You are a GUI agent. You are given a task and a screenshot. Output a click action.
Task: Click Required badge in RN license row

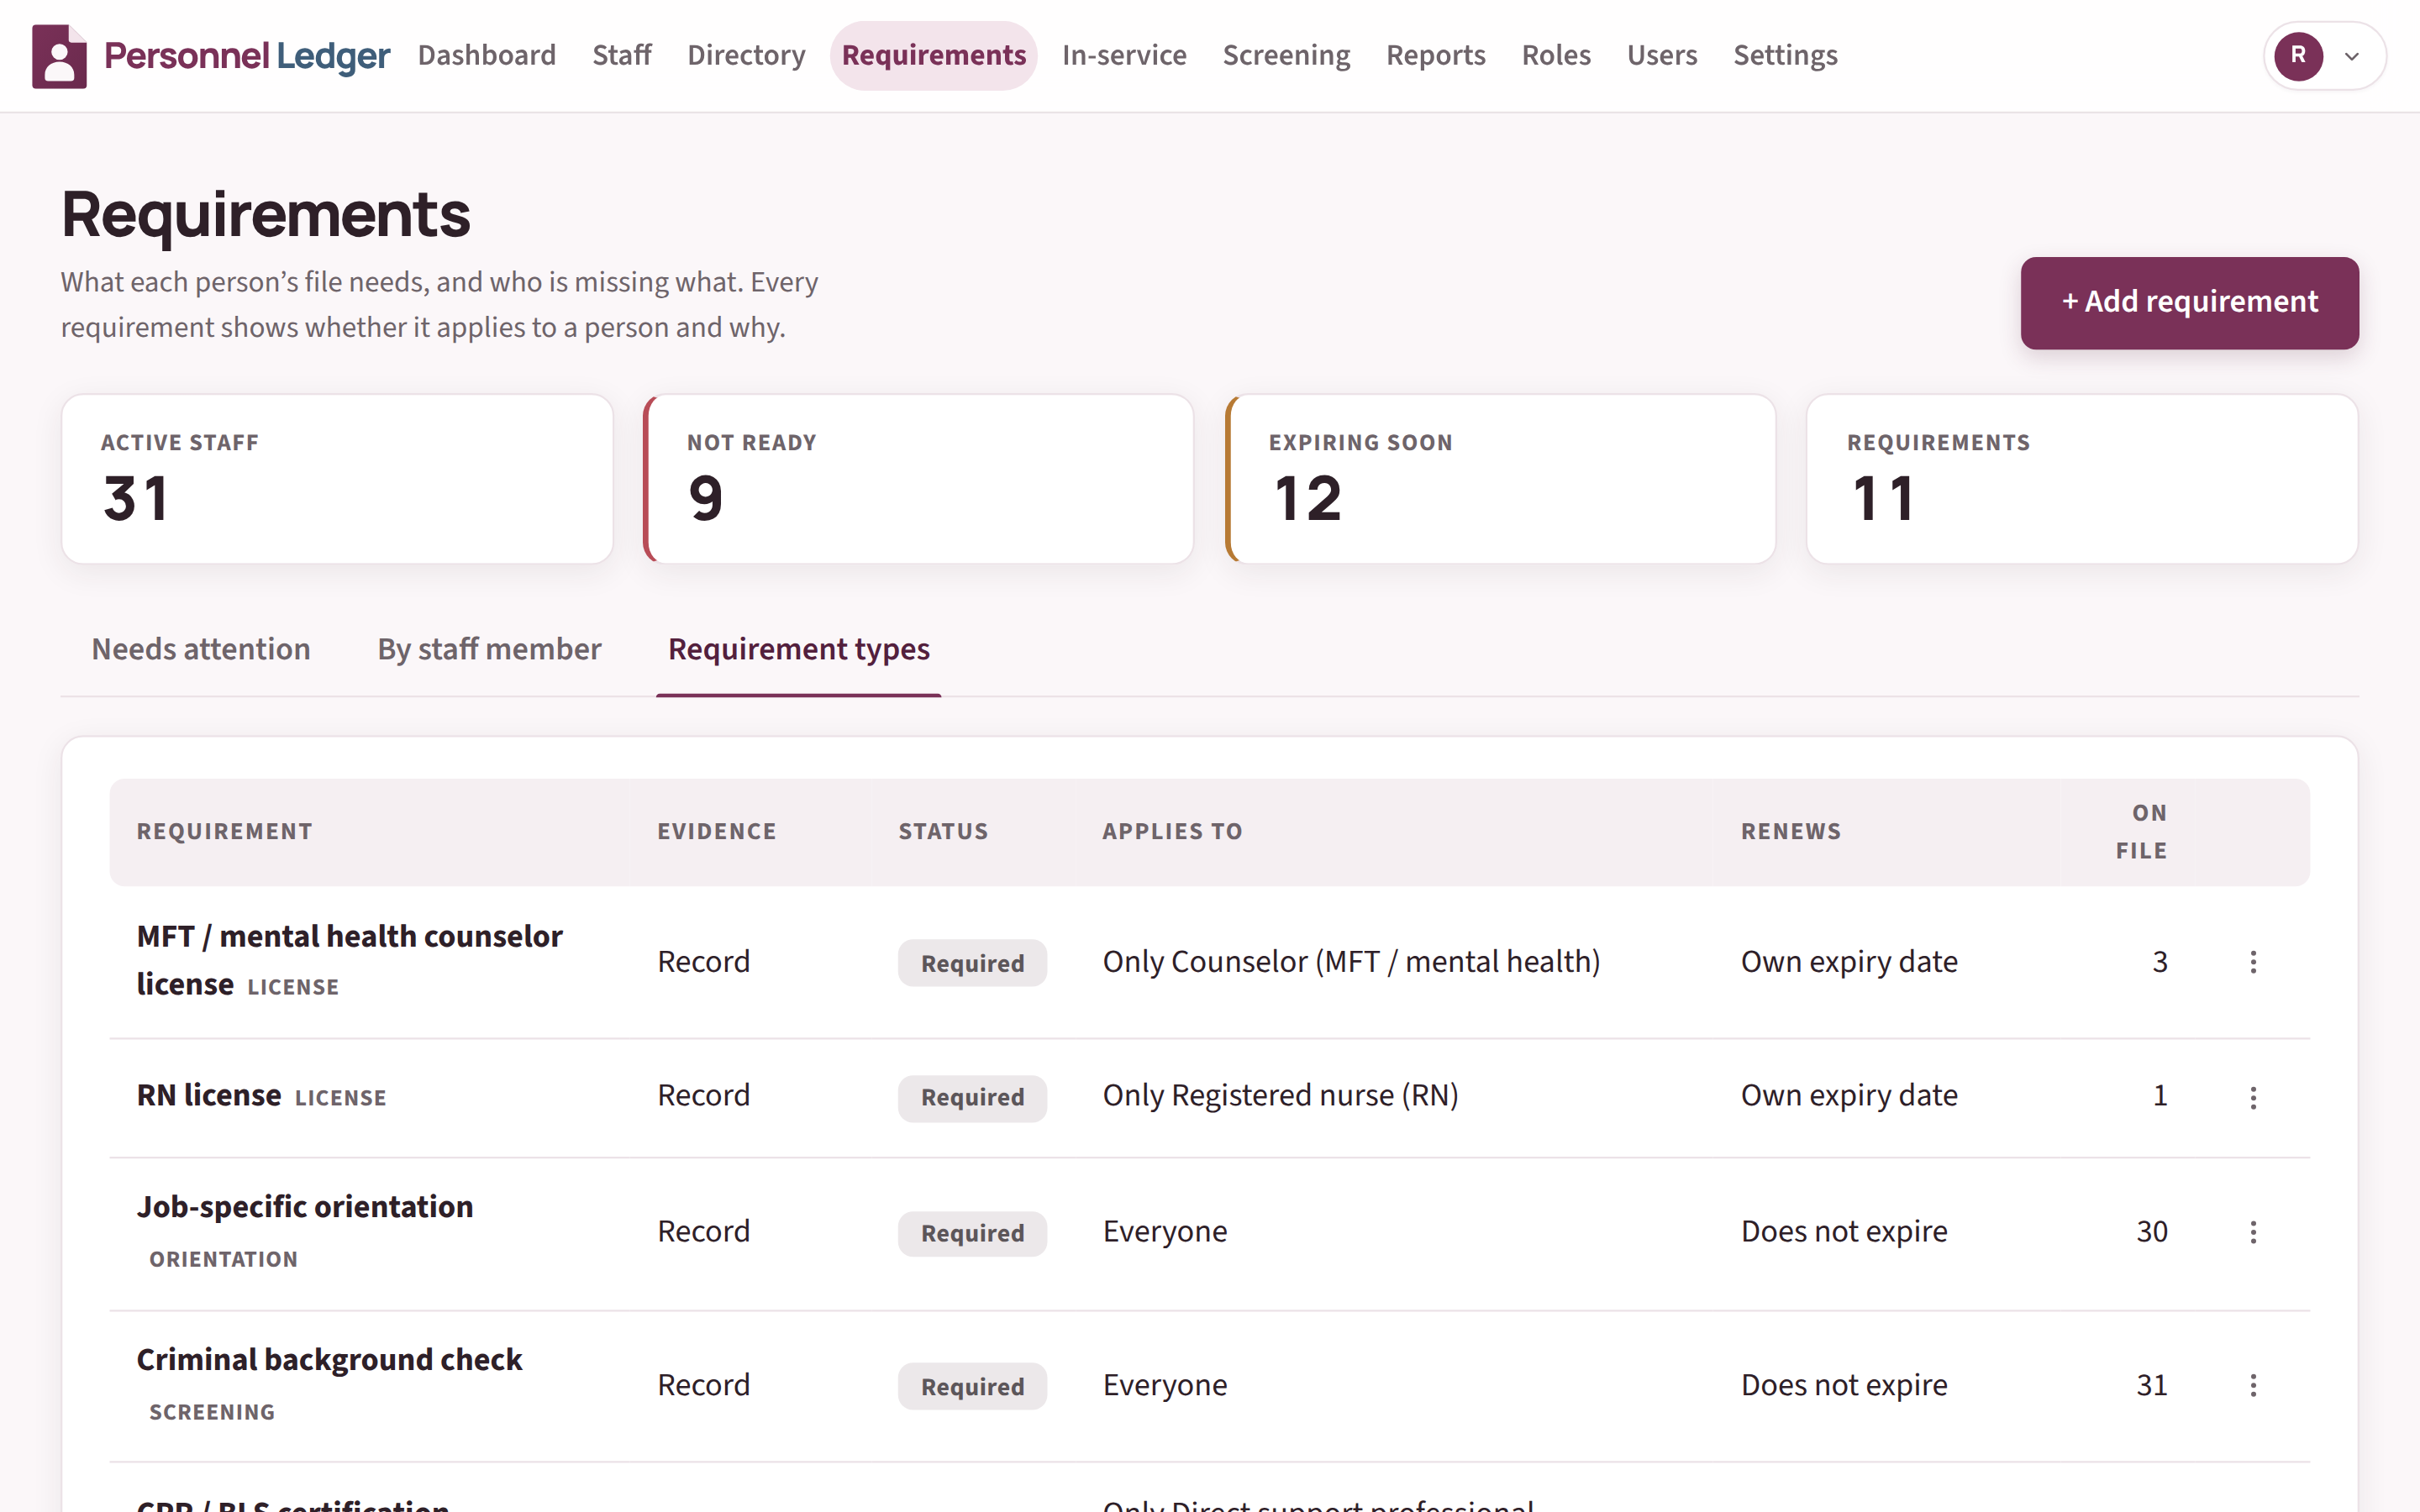pyautogui.click(x=972, y=1098)
